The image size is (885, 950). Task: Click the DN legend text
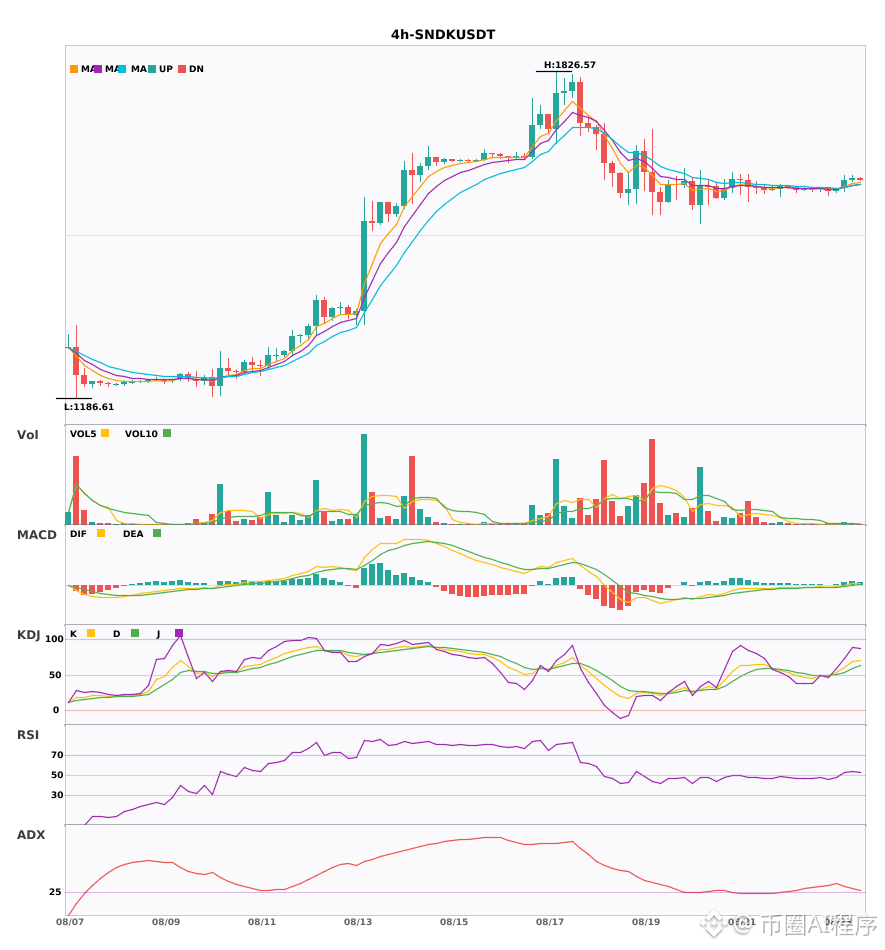(x=196, y=69)
